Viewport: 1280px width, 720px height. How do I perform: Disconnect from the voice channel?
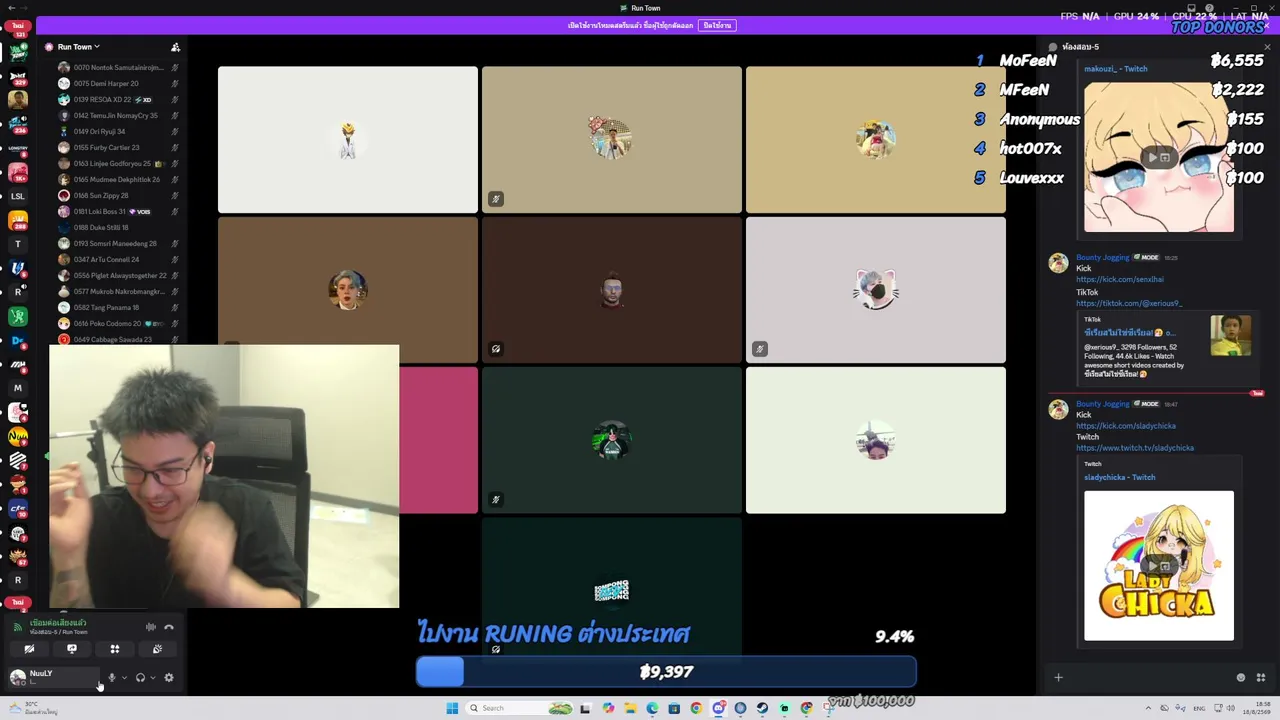tap(169, 627)
